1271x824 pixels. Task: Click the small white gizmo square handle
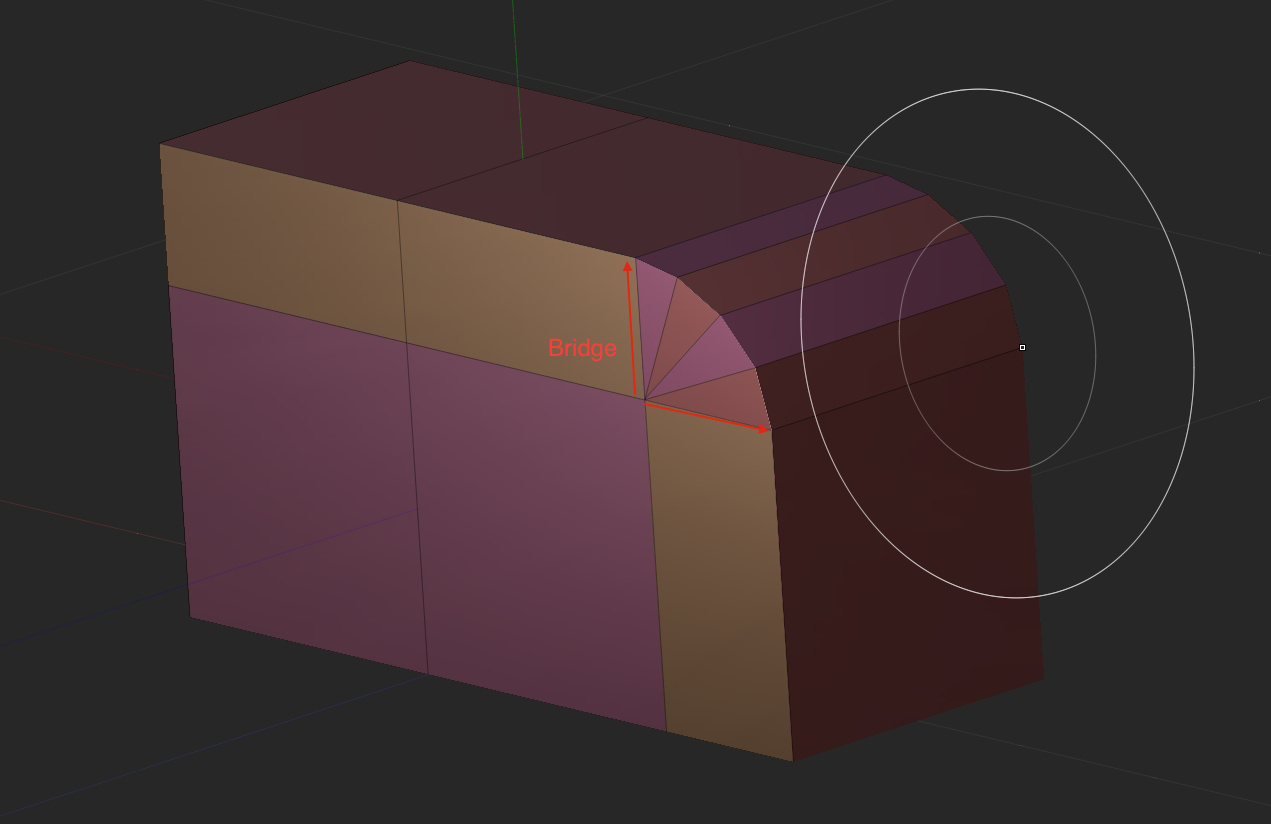[1022, 347]
